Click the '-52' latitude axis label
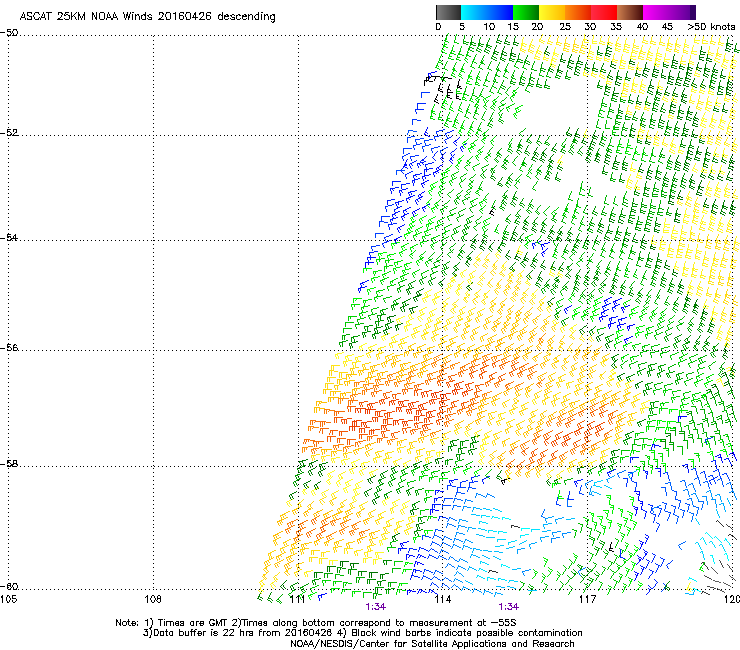 pos(9,133)
